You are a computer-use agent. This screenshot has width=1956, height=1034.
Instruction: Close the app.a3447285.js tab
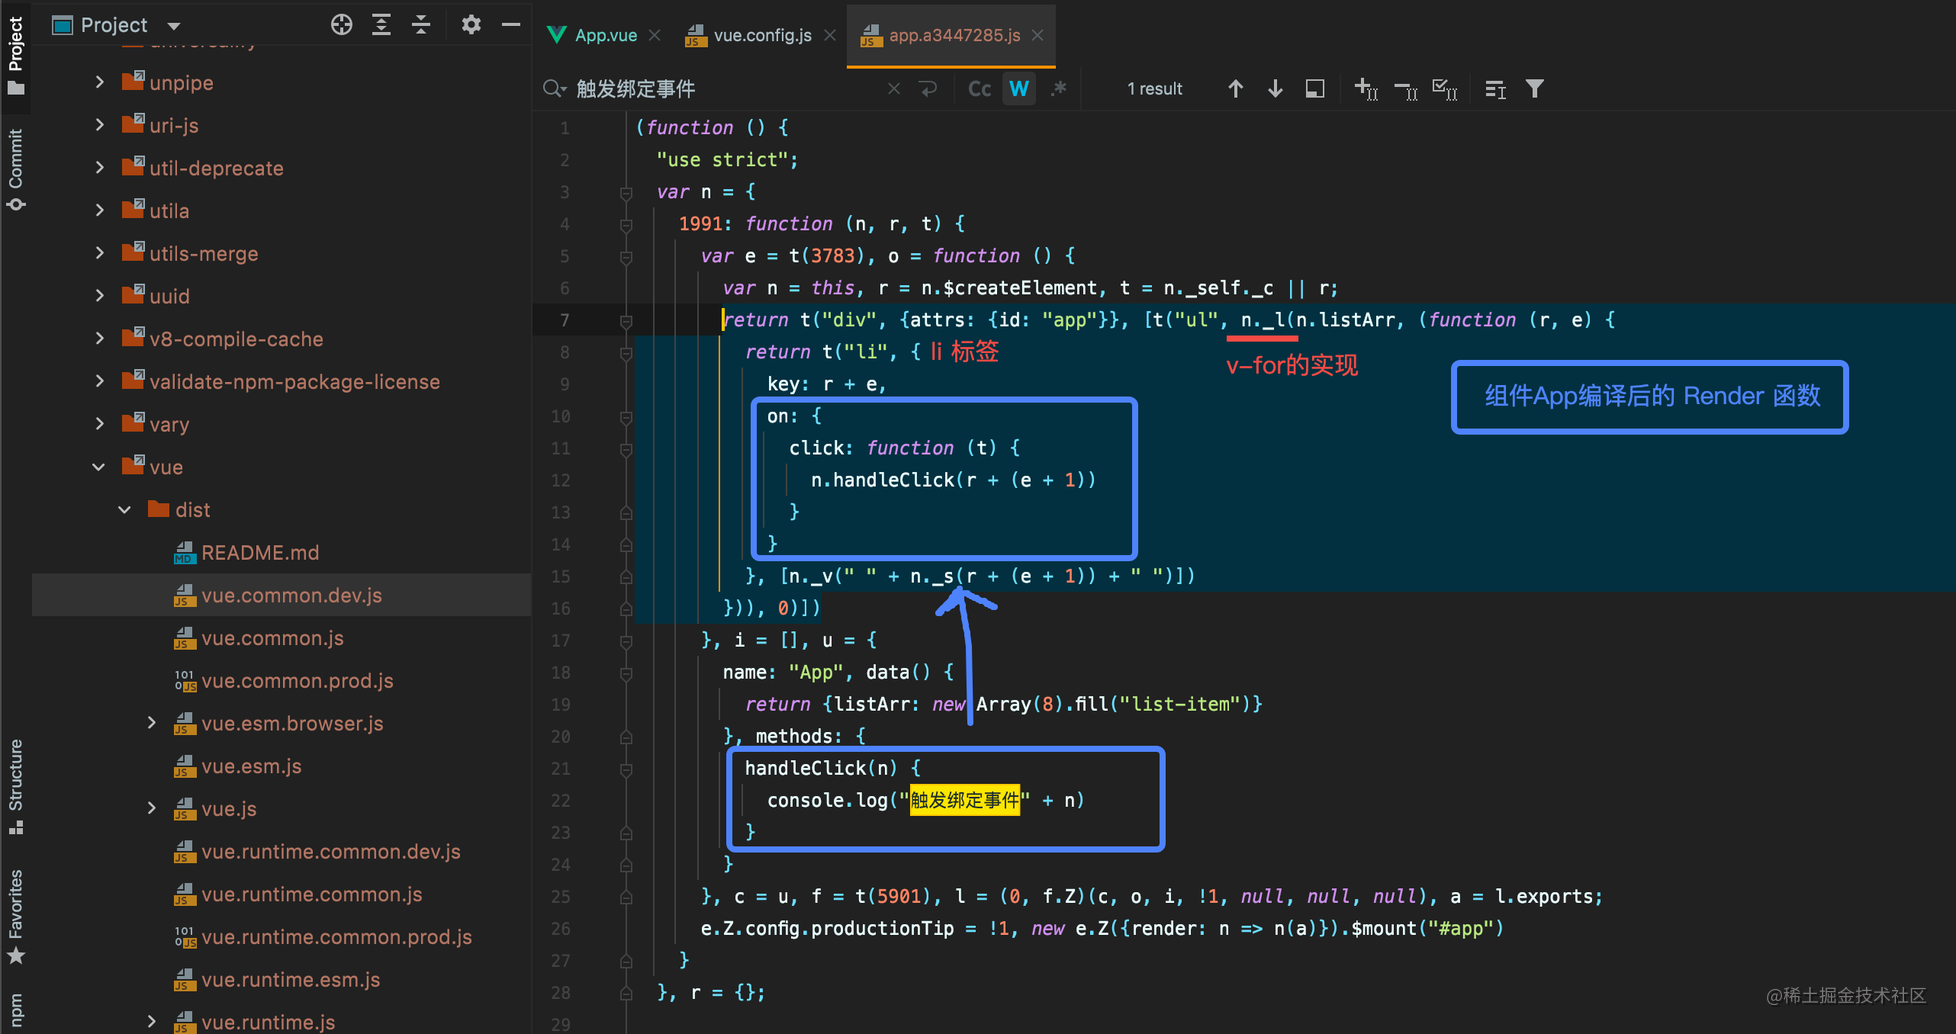click(x=1038, y=35)
